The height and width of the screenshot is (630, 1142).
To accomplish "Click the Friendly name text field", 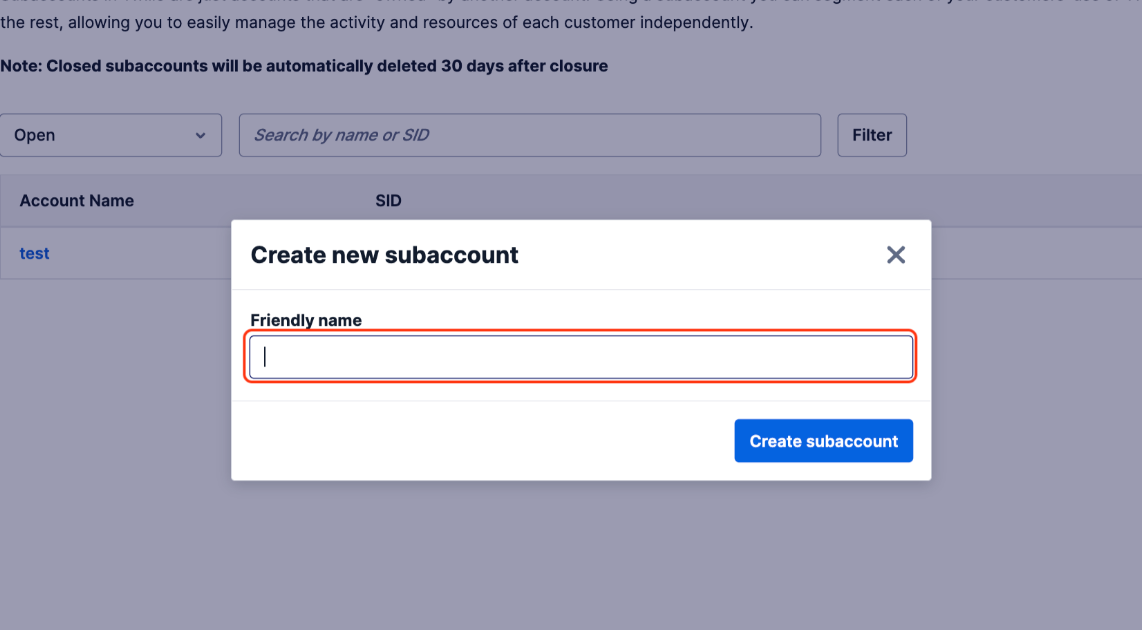I will click(x=580, y=357).
